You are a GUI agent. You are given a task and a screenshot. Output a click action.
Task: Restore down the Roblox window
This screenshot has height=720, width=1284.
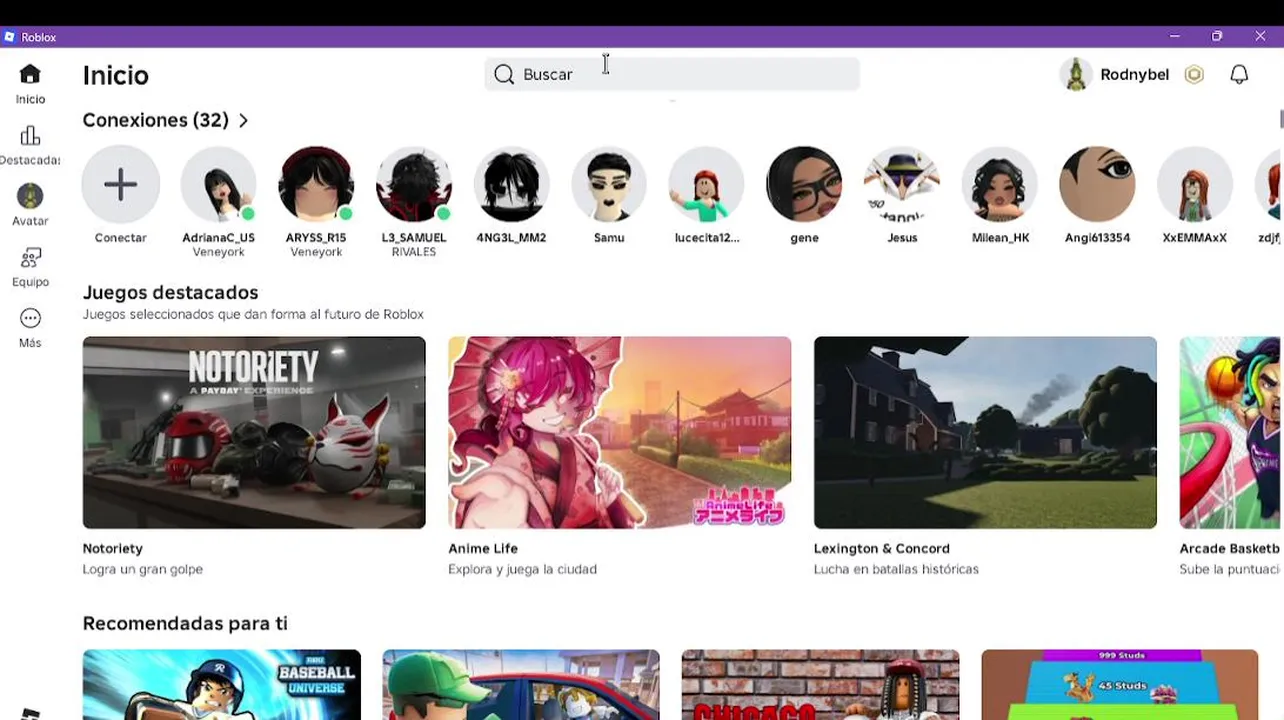(x=1217, y=36)
